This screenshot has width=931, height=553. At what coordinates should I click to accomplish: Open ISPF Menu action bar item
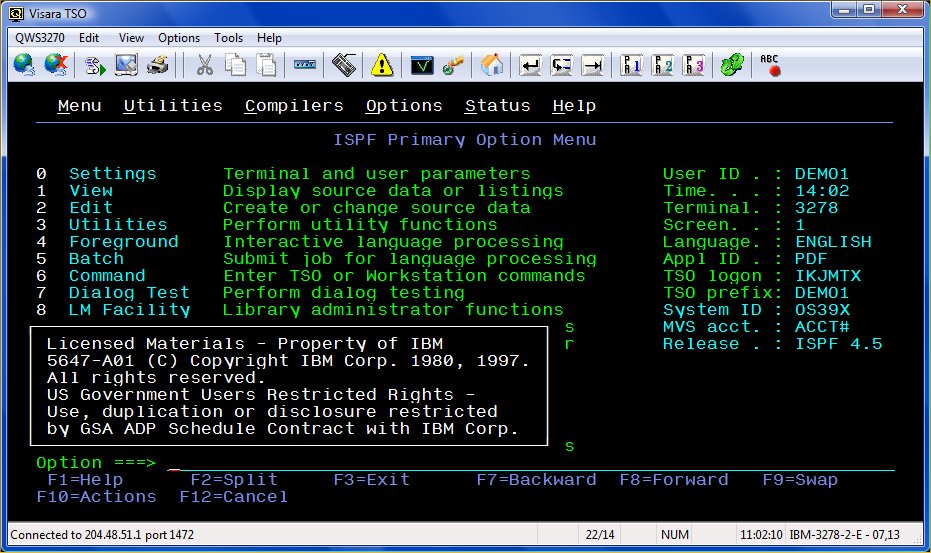coord(80,106)
